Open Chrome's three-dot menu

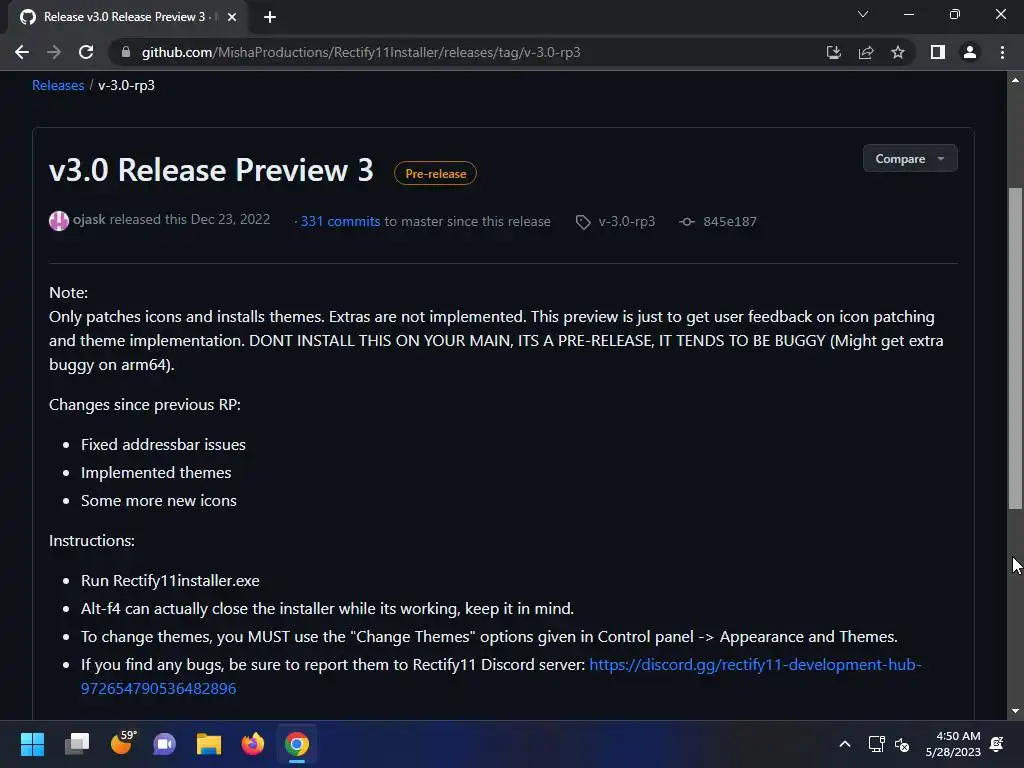click(x=1002, y=52)
